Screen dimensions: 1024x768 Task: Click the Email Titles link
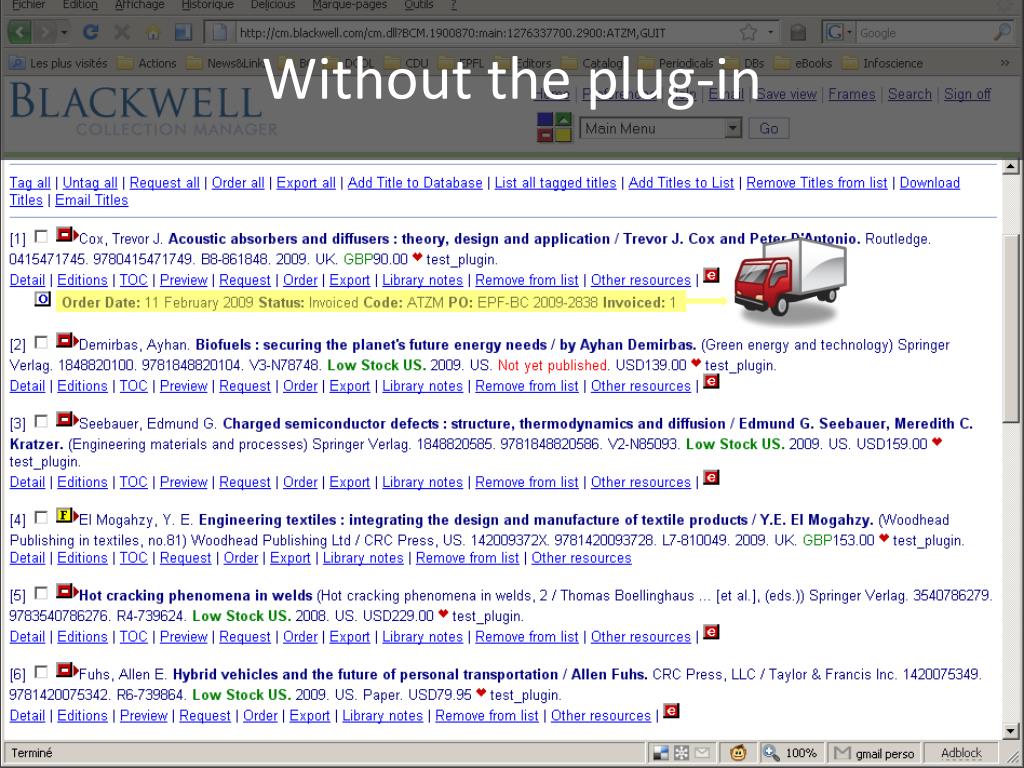tap(91, 200)
